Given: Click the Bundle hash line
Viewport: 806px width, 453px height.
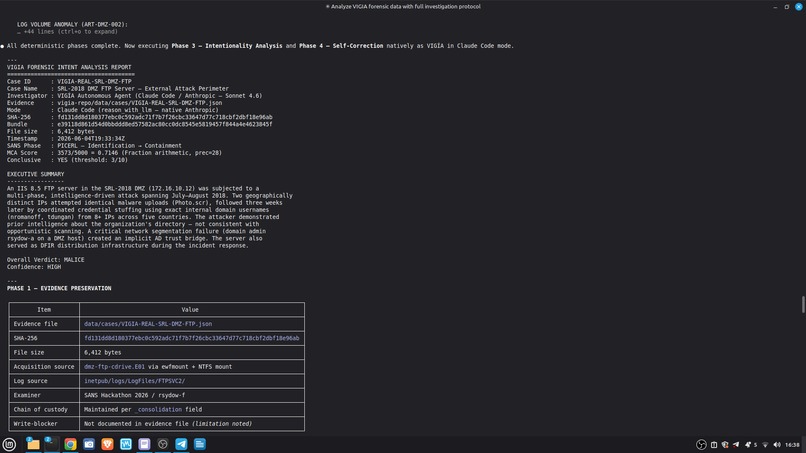Looking at the screenshot, I should click(139, 124).
